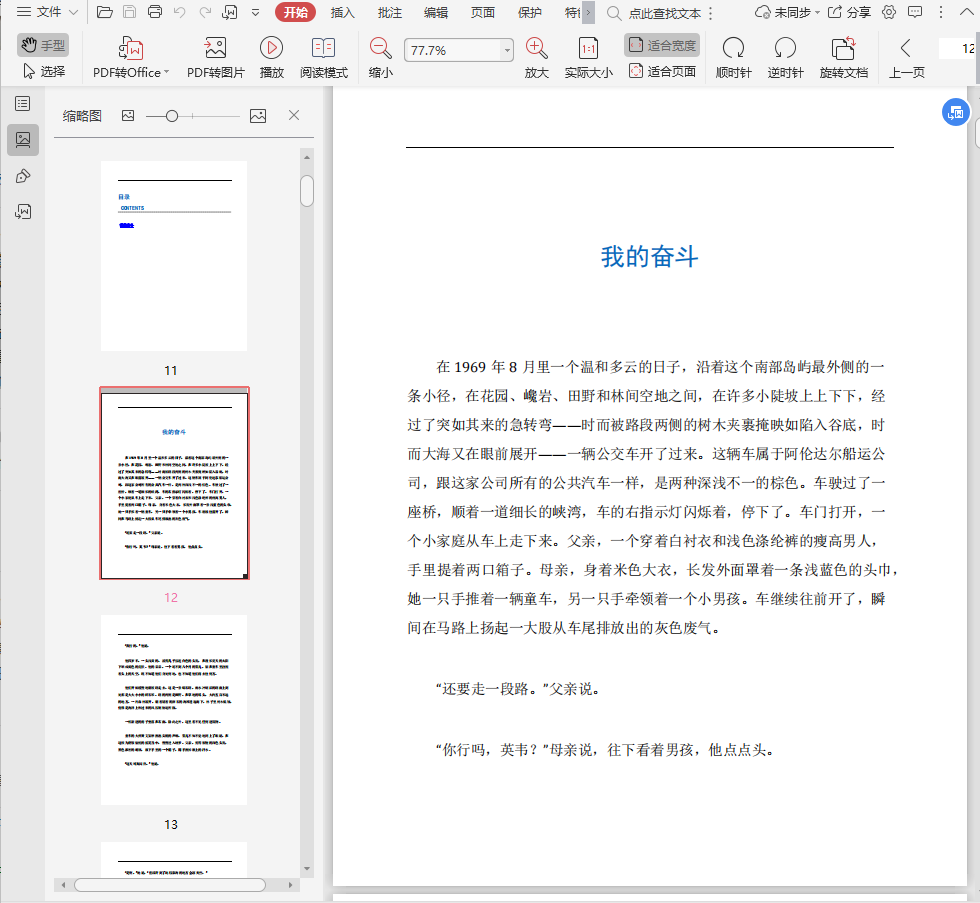Screen dimensions: 980x903
Task: Enter 阅读模式 reading mode
Action: [323, 48]
